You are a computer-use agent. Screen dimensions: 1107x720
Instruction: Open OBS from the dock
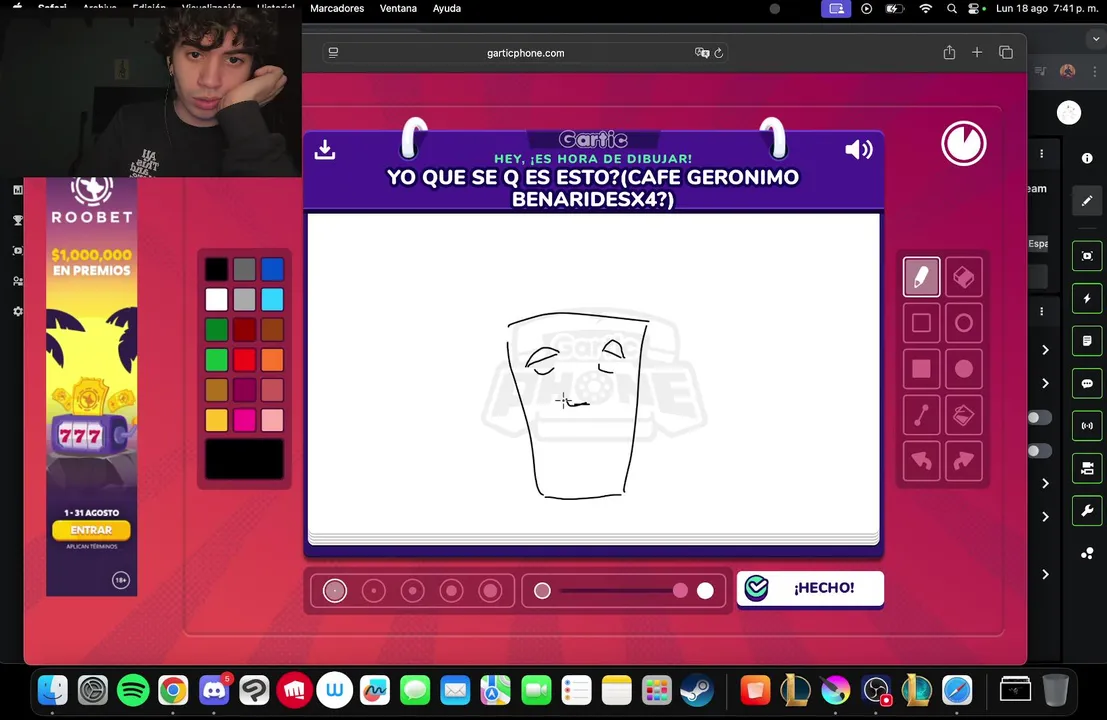point(876,690)
